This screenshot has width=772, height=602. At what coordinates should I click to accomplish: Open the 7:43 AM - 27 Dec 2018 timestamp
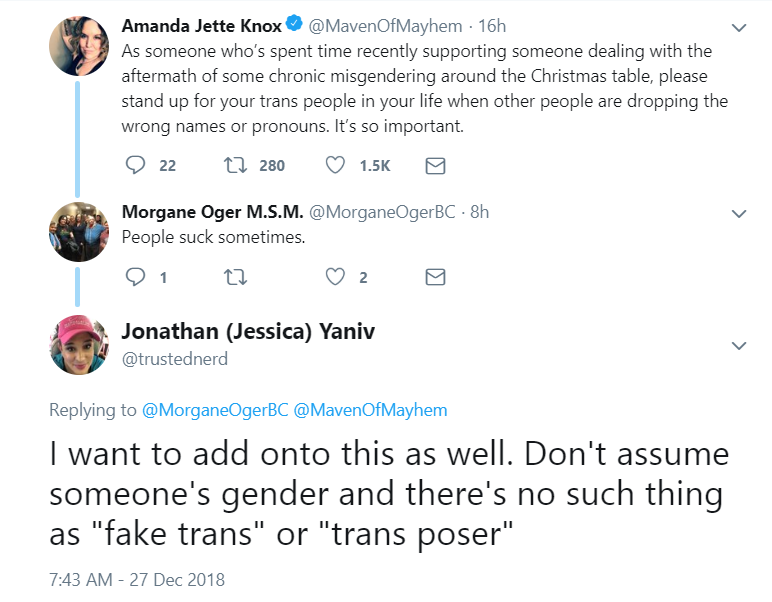[x=137, y=579]
